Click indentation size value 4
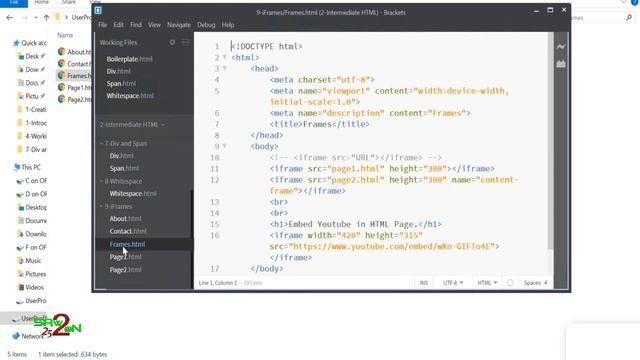 545,282
